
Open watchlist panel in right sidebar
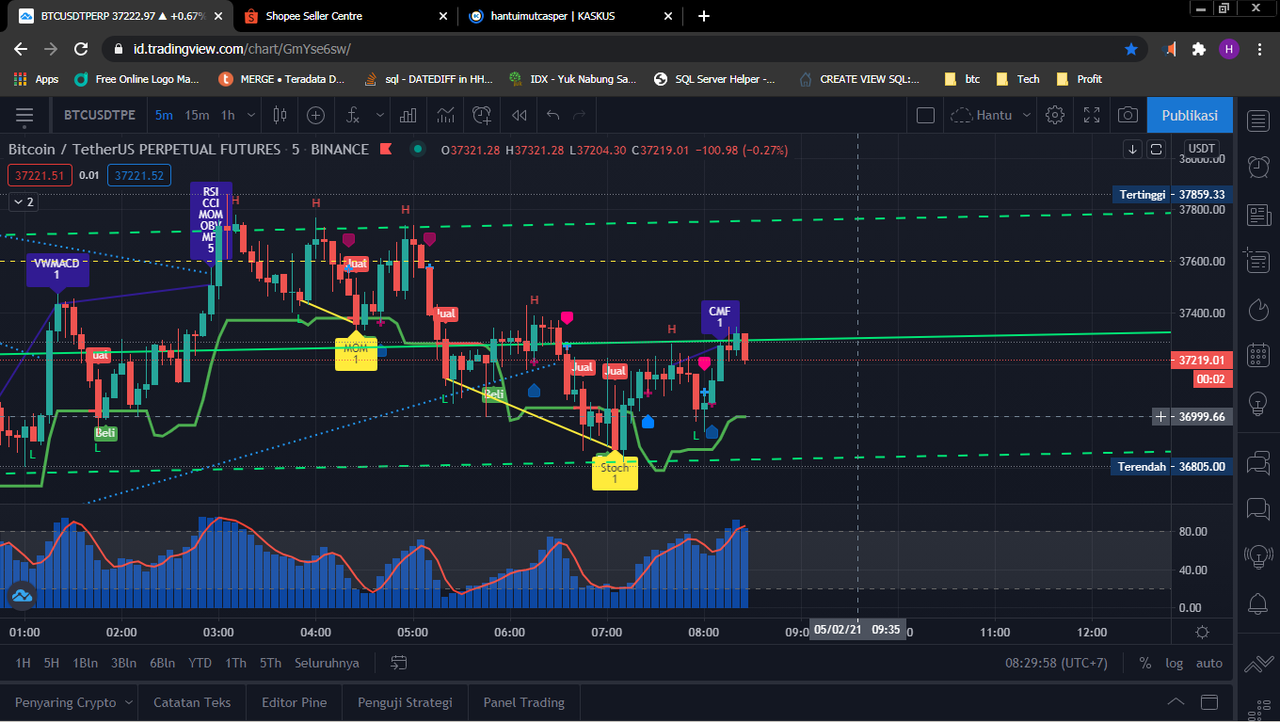[x=1258, y=120]
